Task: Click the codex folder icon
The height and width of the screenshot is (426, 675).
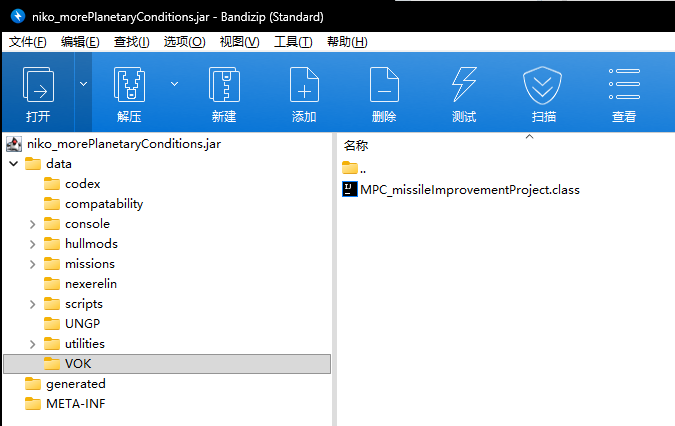Action: point(52,184)
